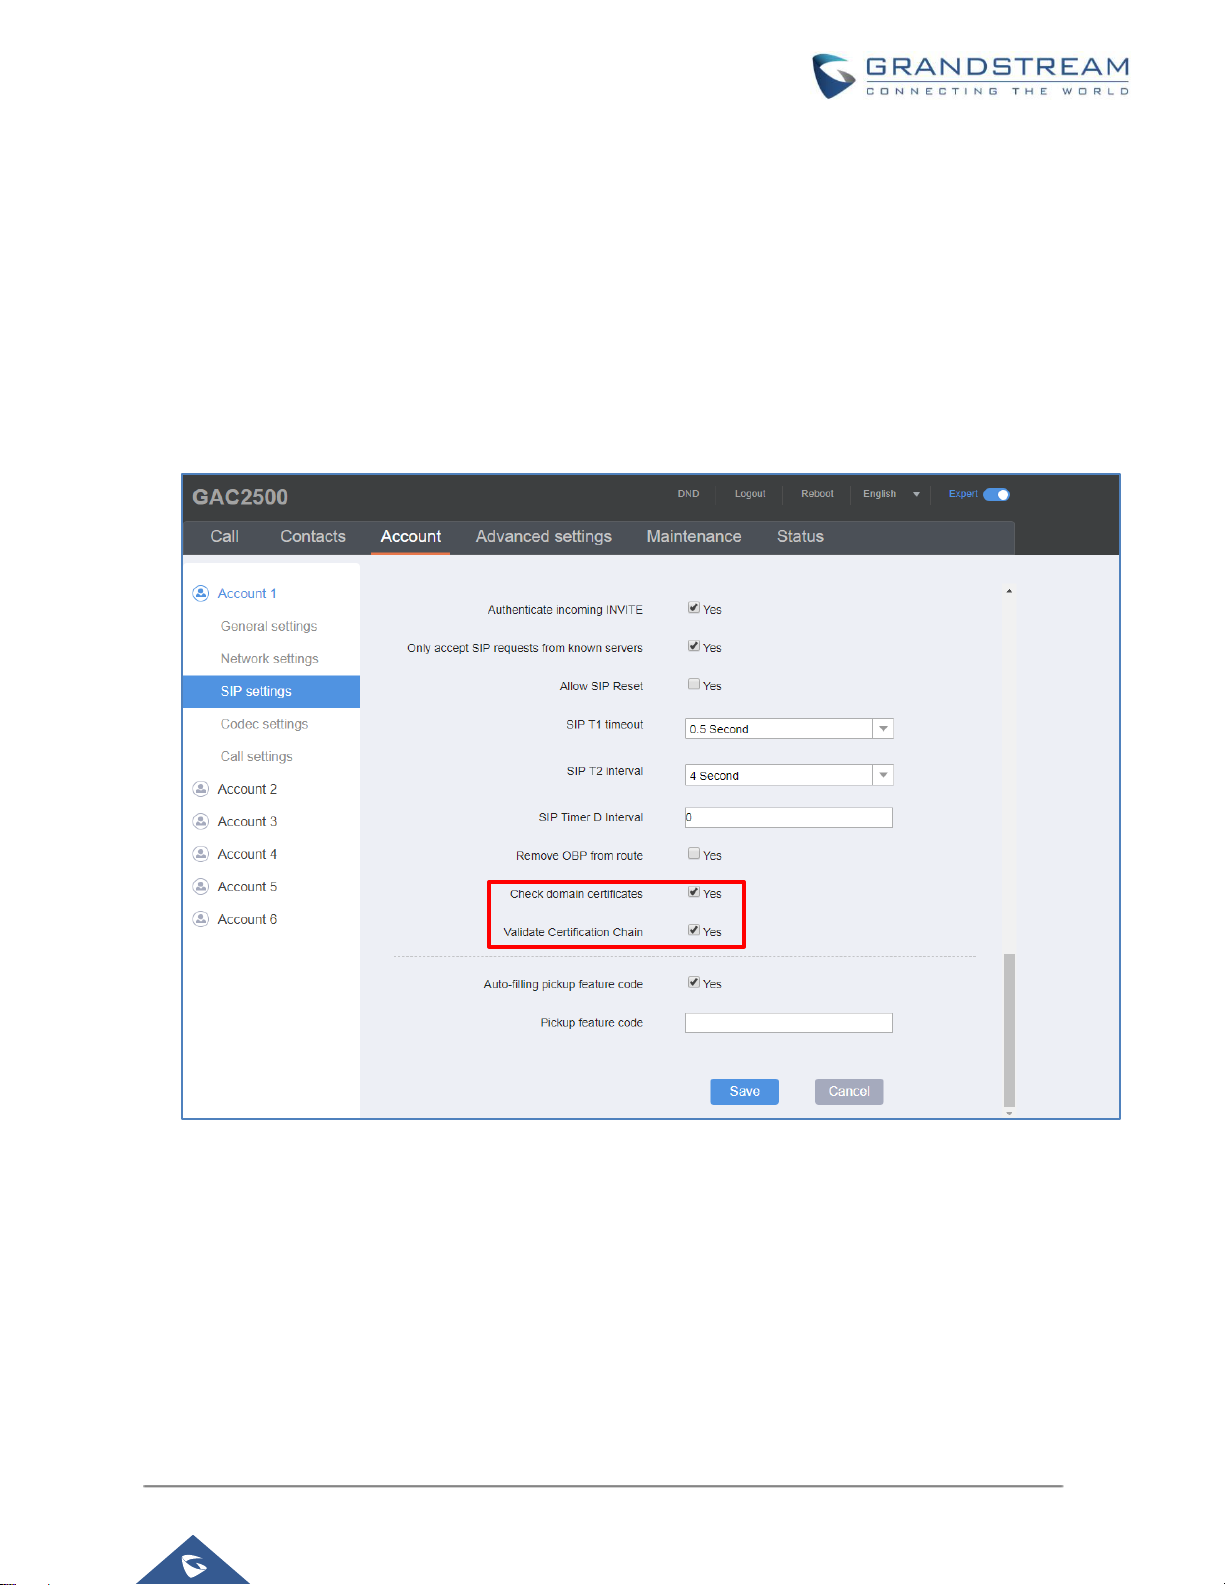Expand Account 2 label in sidebar
The image size is (1225, 1585).
pos(247,789)
